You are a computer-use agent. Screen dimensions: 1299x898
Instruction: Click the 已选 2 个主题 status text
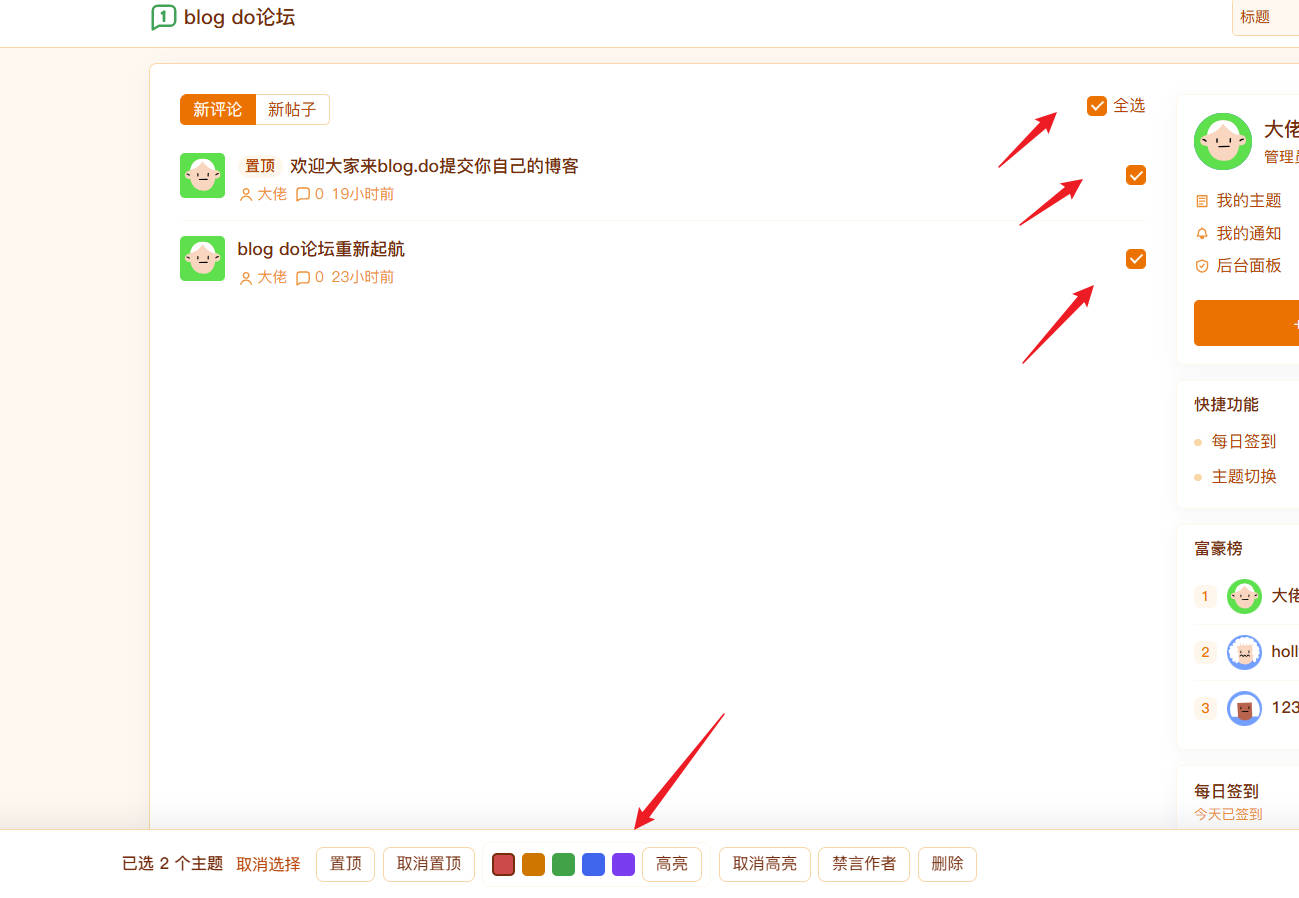coord(172,864)
